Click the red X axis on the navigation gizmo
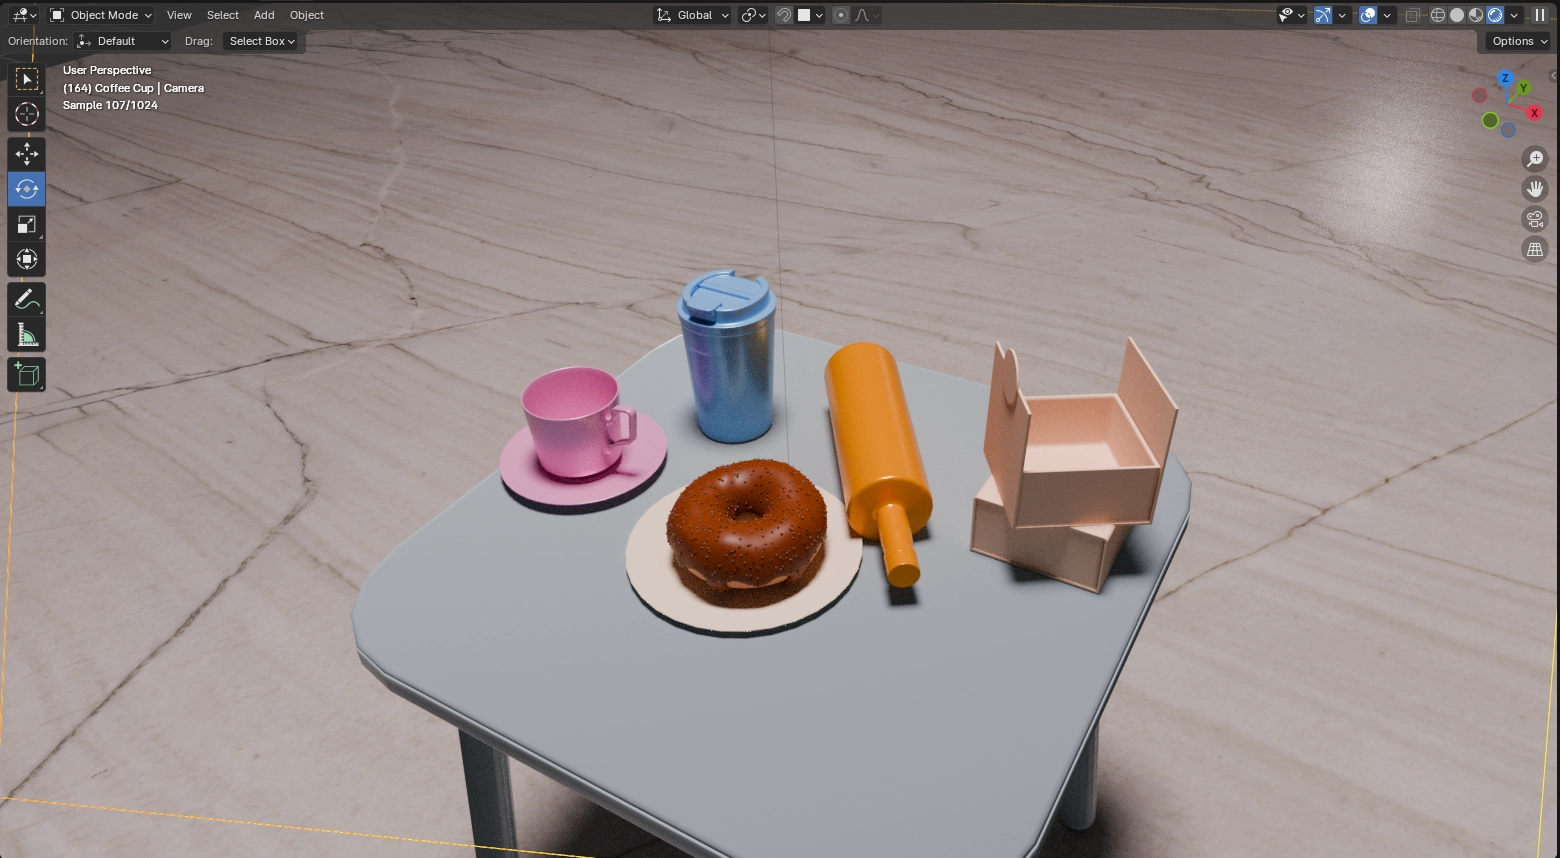This screenshot has height=858, width=1560. point(1534,113)
